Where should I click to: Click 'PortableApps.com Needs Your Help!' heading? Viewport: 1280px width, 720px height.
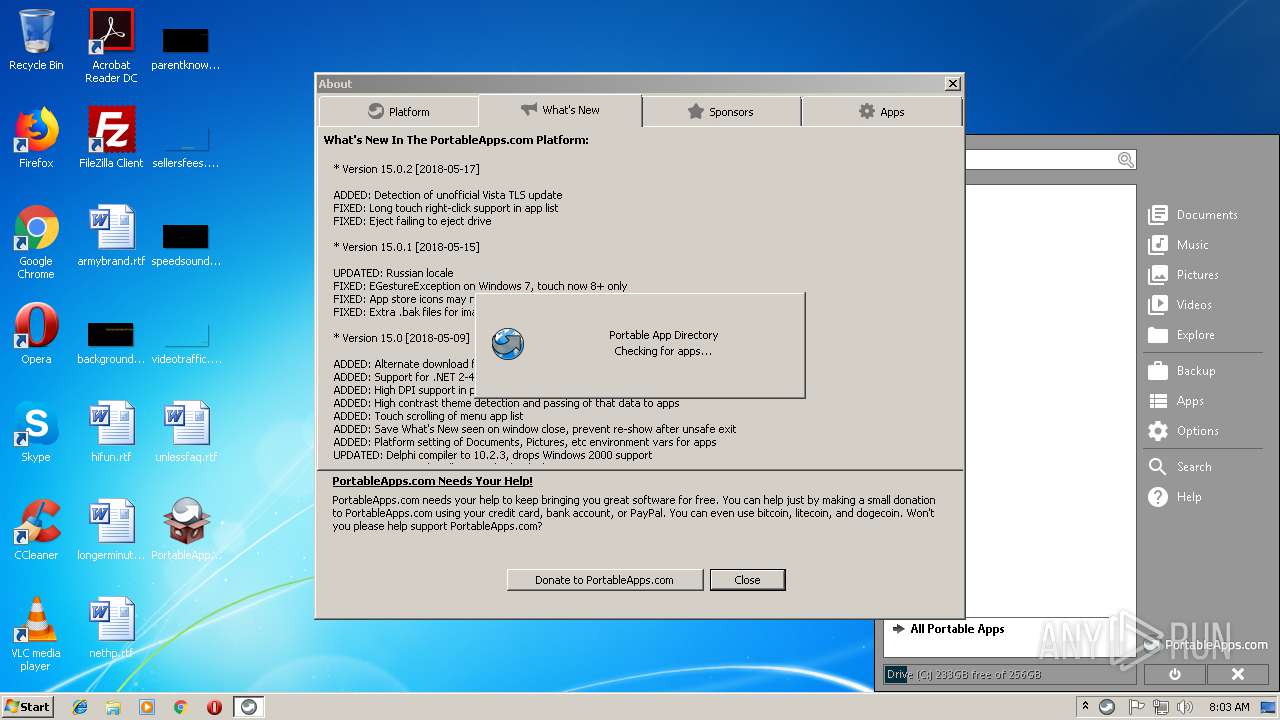tap(432, 481)
